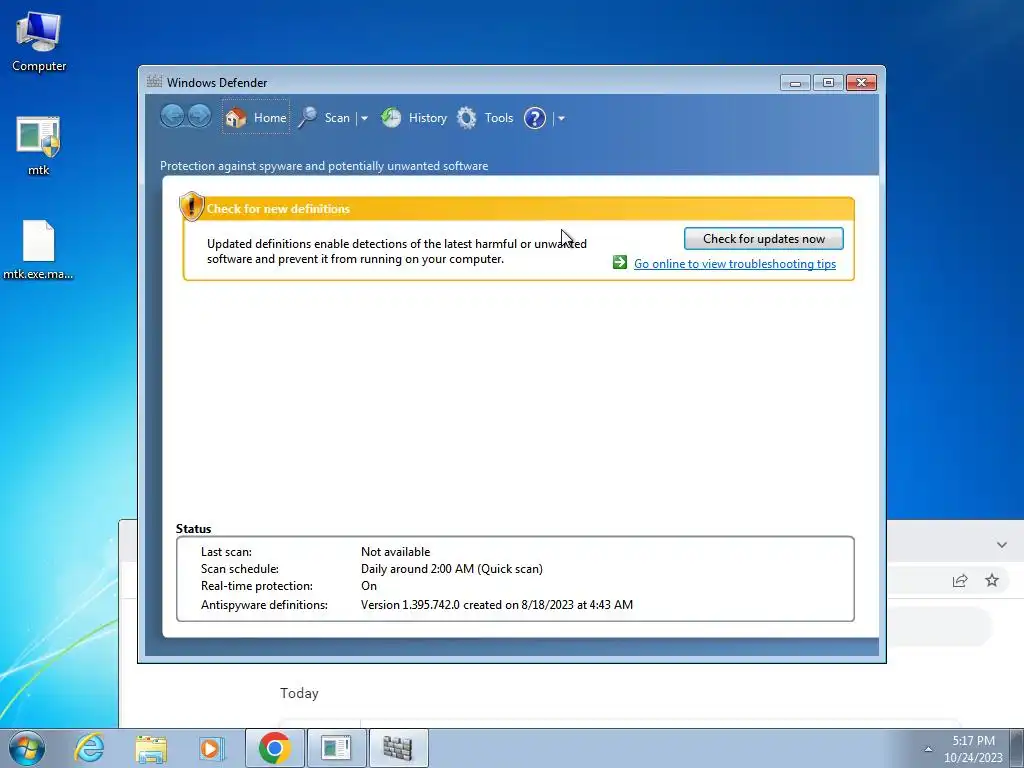Click the 'Check for new definitions' heading
This screenshot has width=1024, height=768.
point(278,209)
